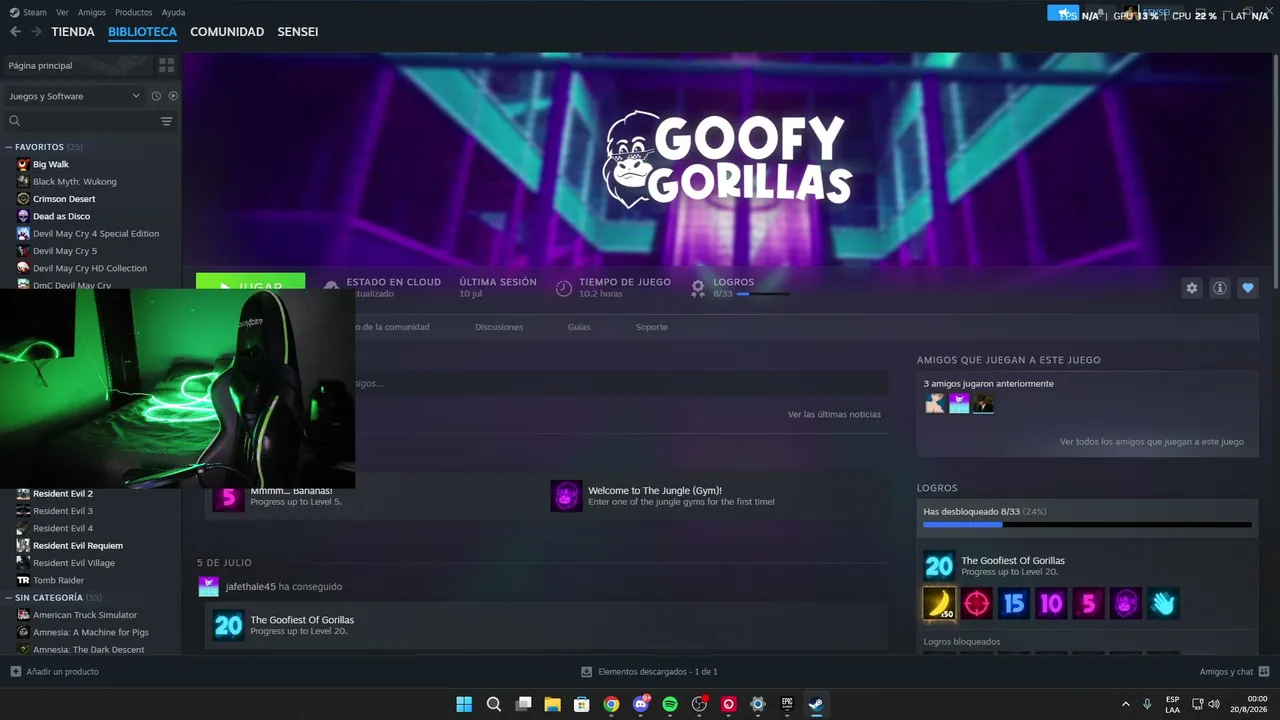Open the TIENDA tab
This screenshot has width=1280, height=720.
click(x=73, y=32)
